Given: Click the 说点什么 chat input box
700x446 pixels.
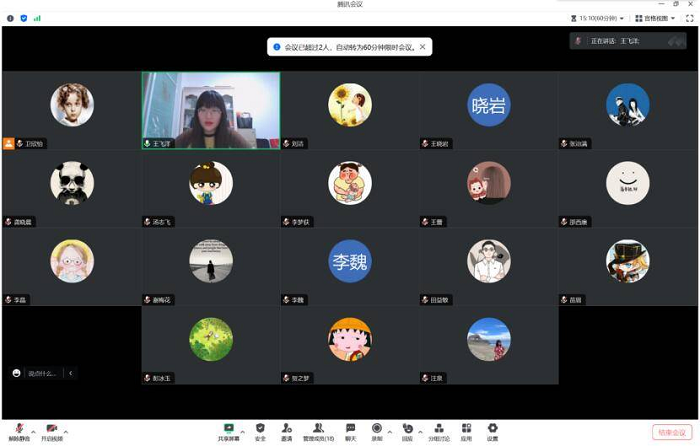Looking at the screenshot, I should 42,373.
